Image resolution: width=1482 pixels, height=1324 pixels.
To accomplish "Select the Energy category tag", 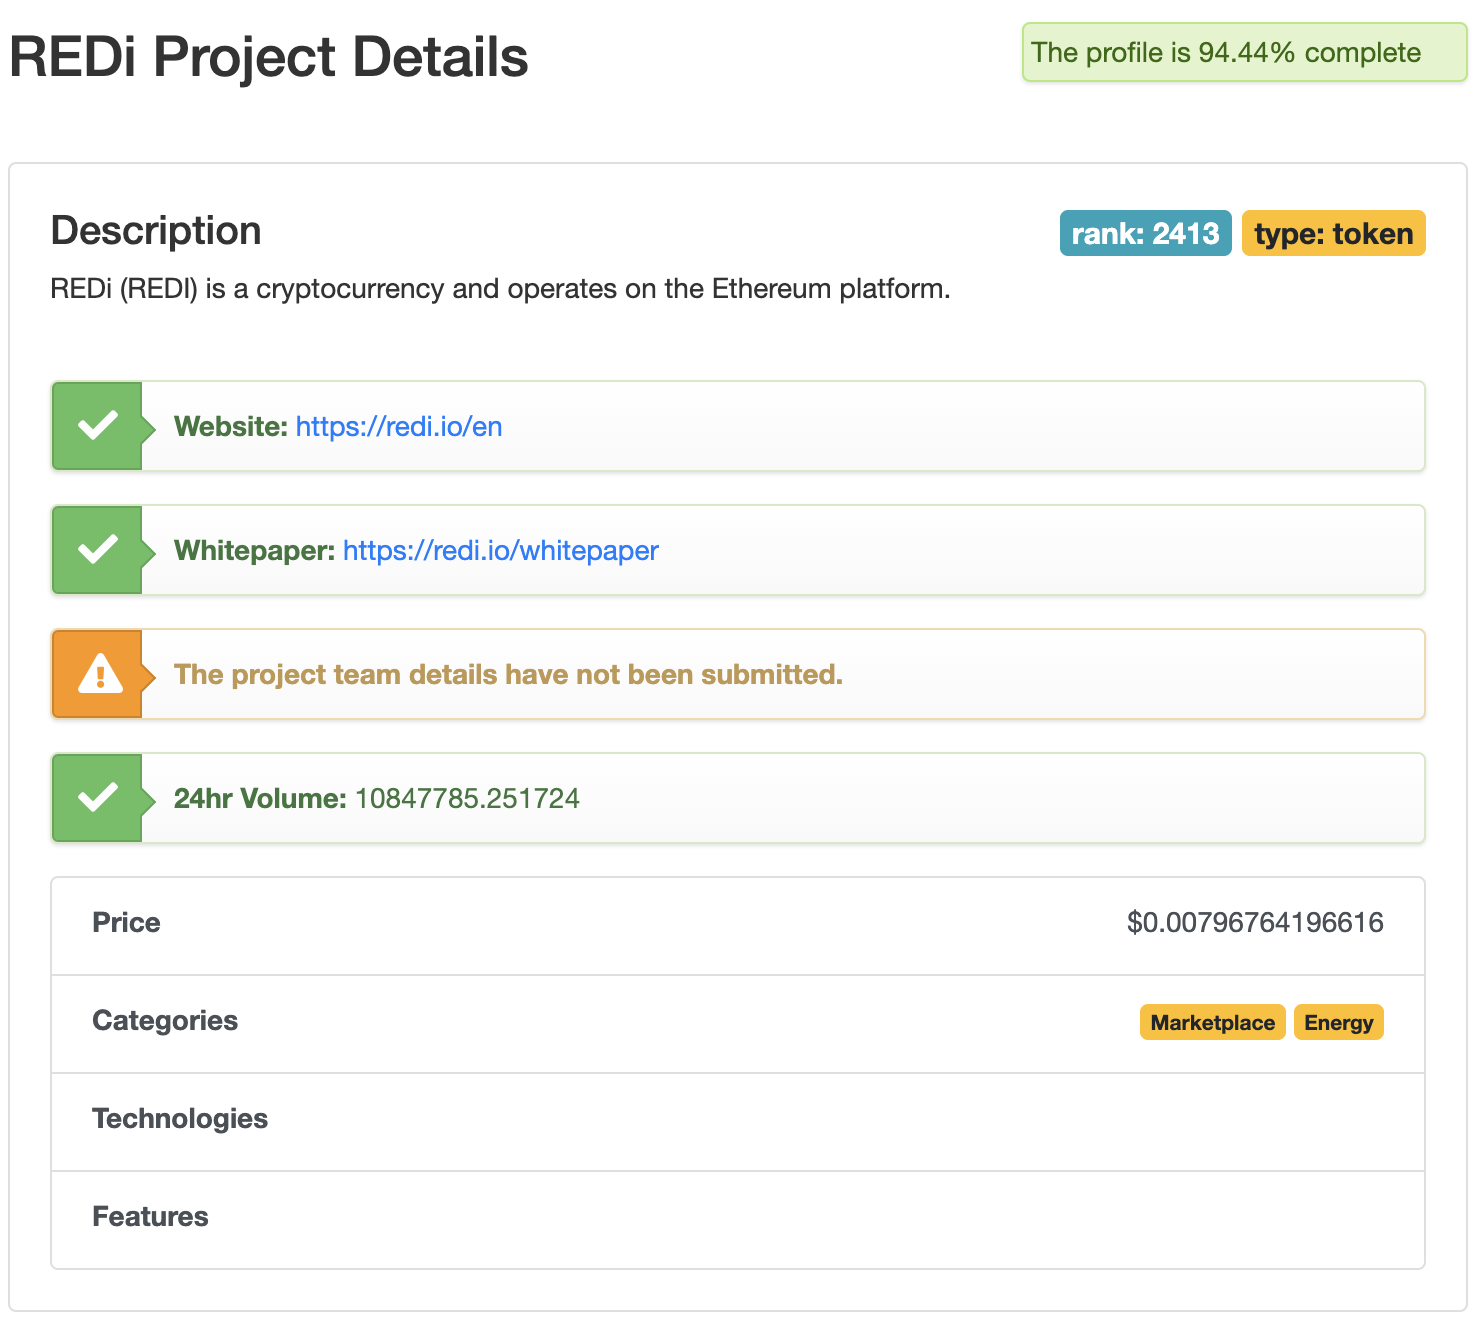I will pos(1338,1022).
